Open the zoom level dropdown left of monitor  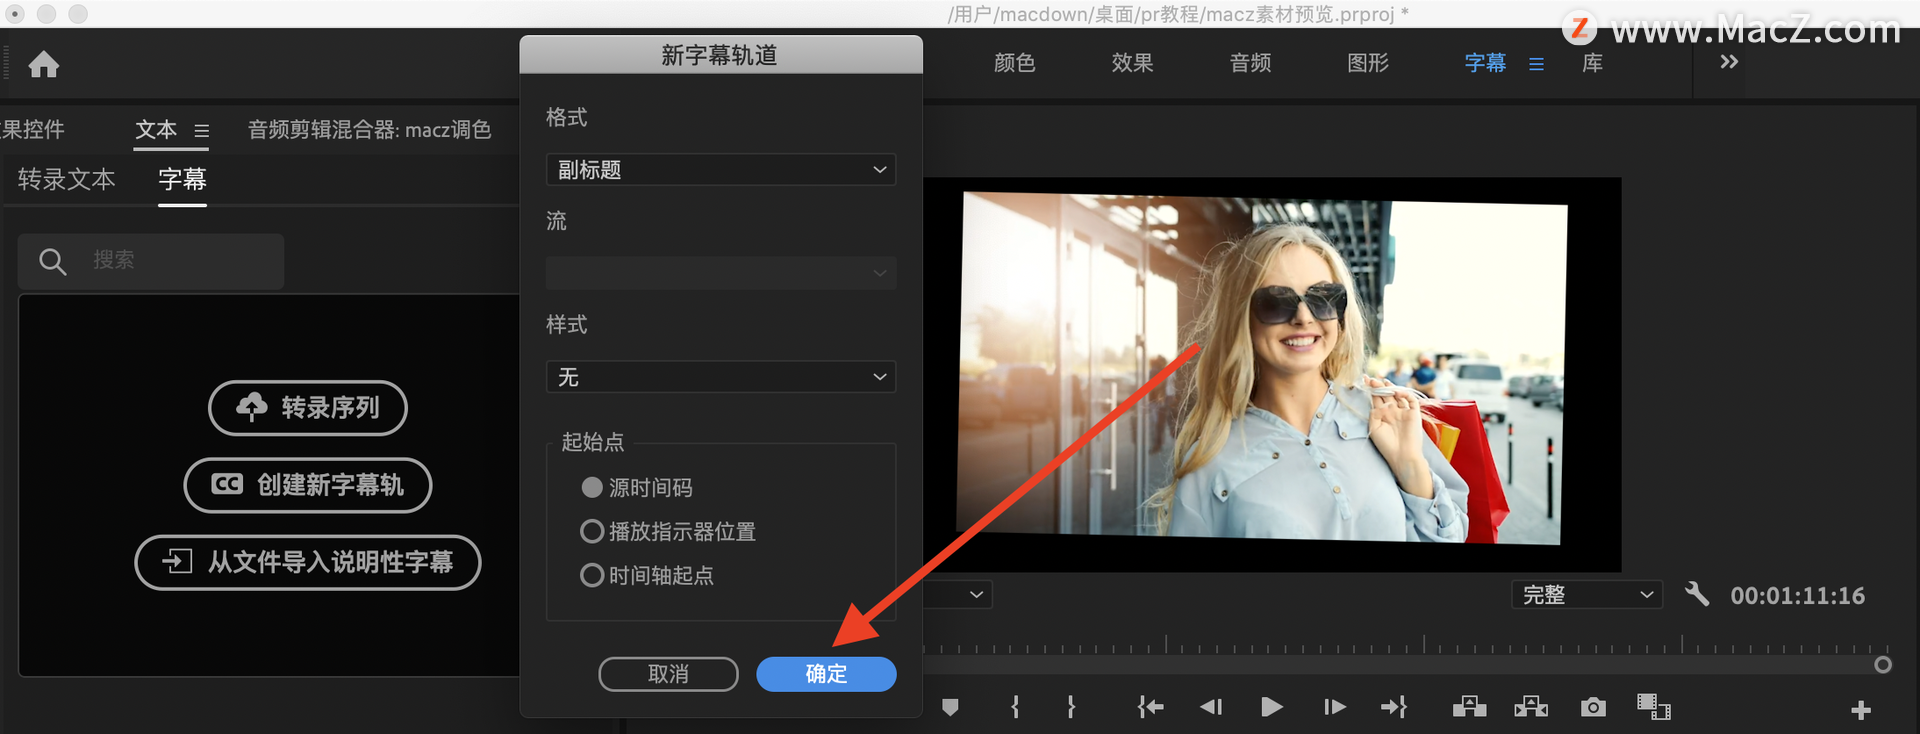tap(958, 595)
